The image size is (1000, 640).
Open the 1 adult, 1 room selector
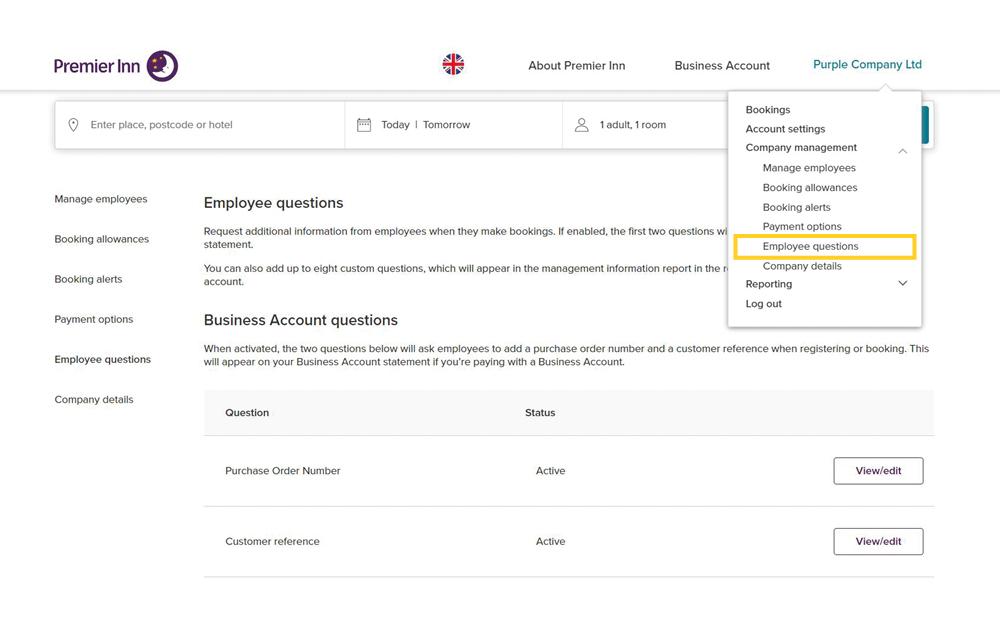(x=645, y=125)
